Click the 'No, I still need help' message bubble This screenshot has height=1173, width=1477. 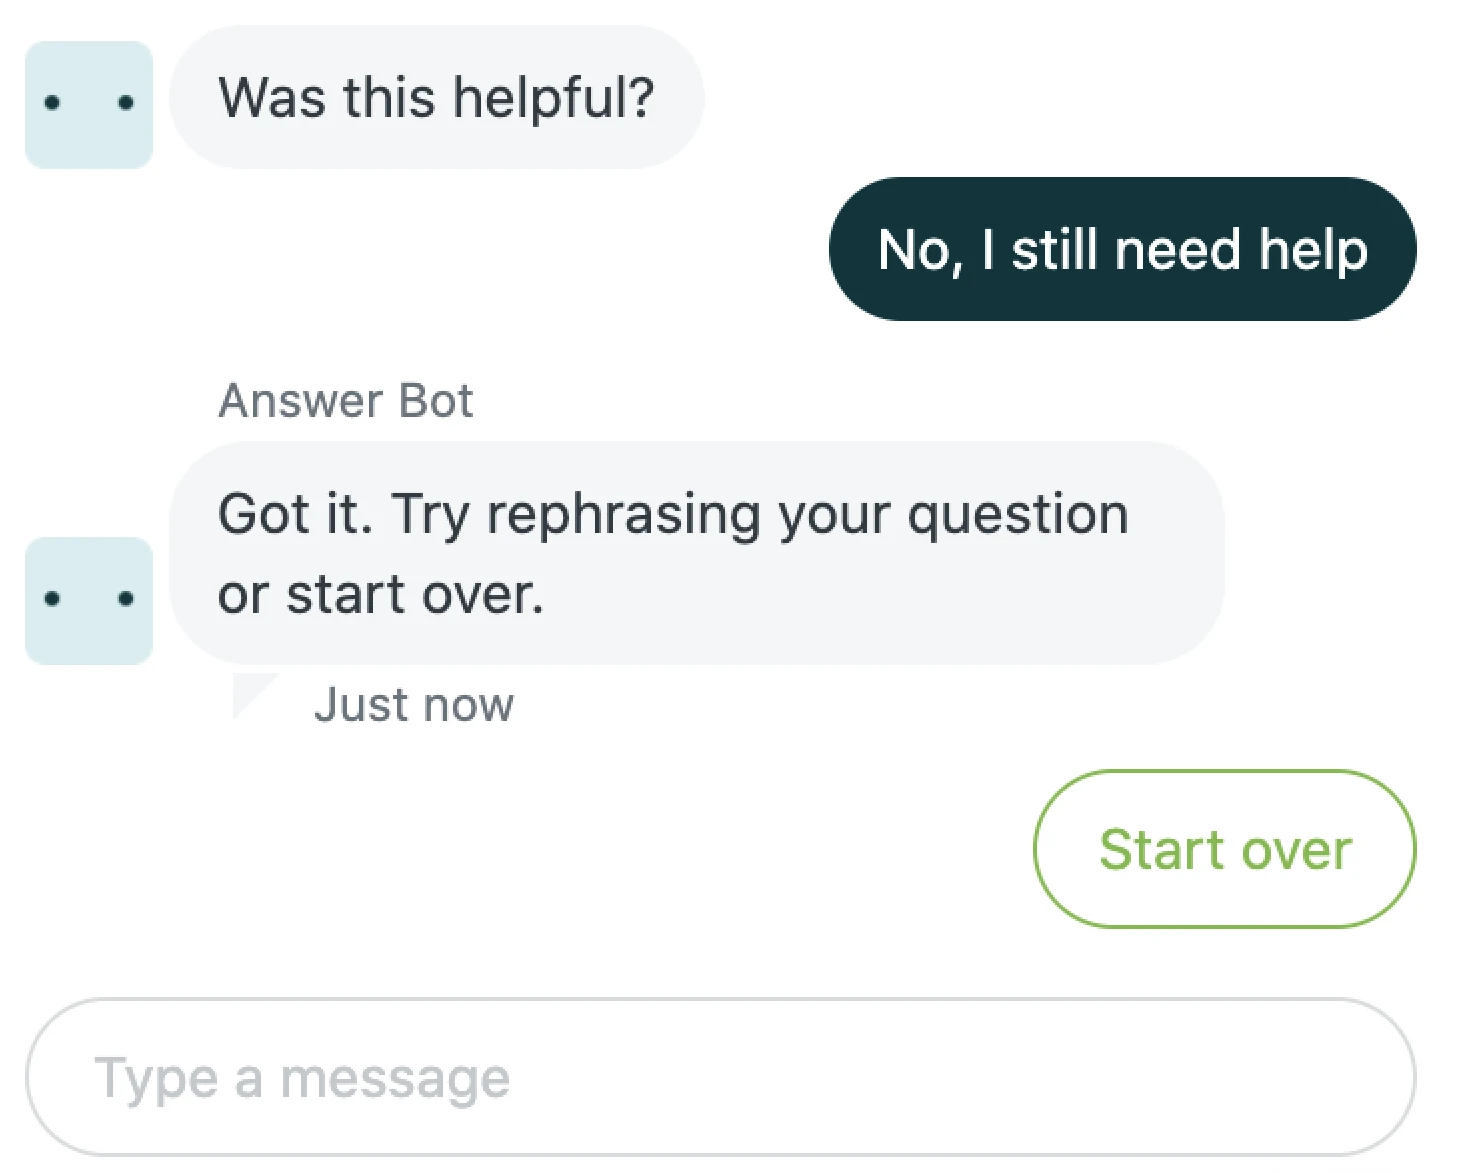tap(1121, 251)
